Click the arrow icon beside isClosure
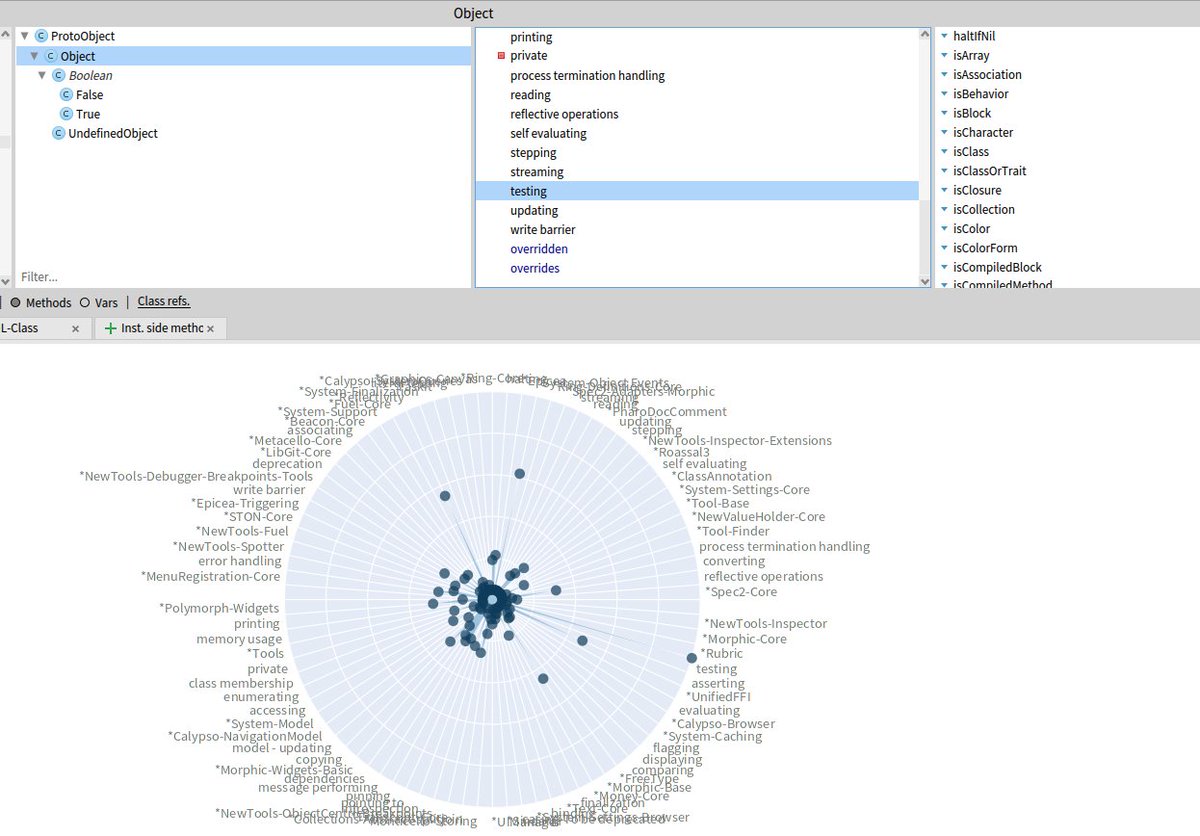 click(x=944, y=191)
